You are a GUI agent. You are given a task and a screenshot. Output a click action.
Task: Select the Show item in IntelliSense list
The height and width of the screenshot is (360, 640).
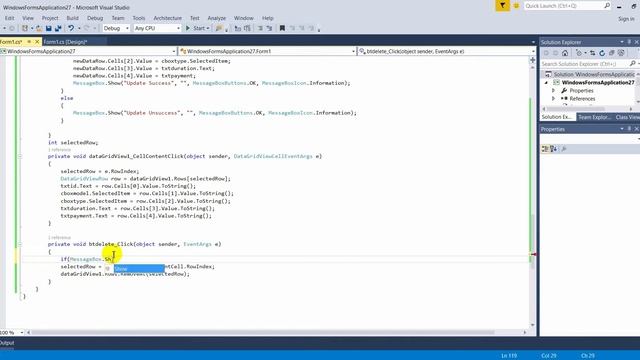click(139, 269)
